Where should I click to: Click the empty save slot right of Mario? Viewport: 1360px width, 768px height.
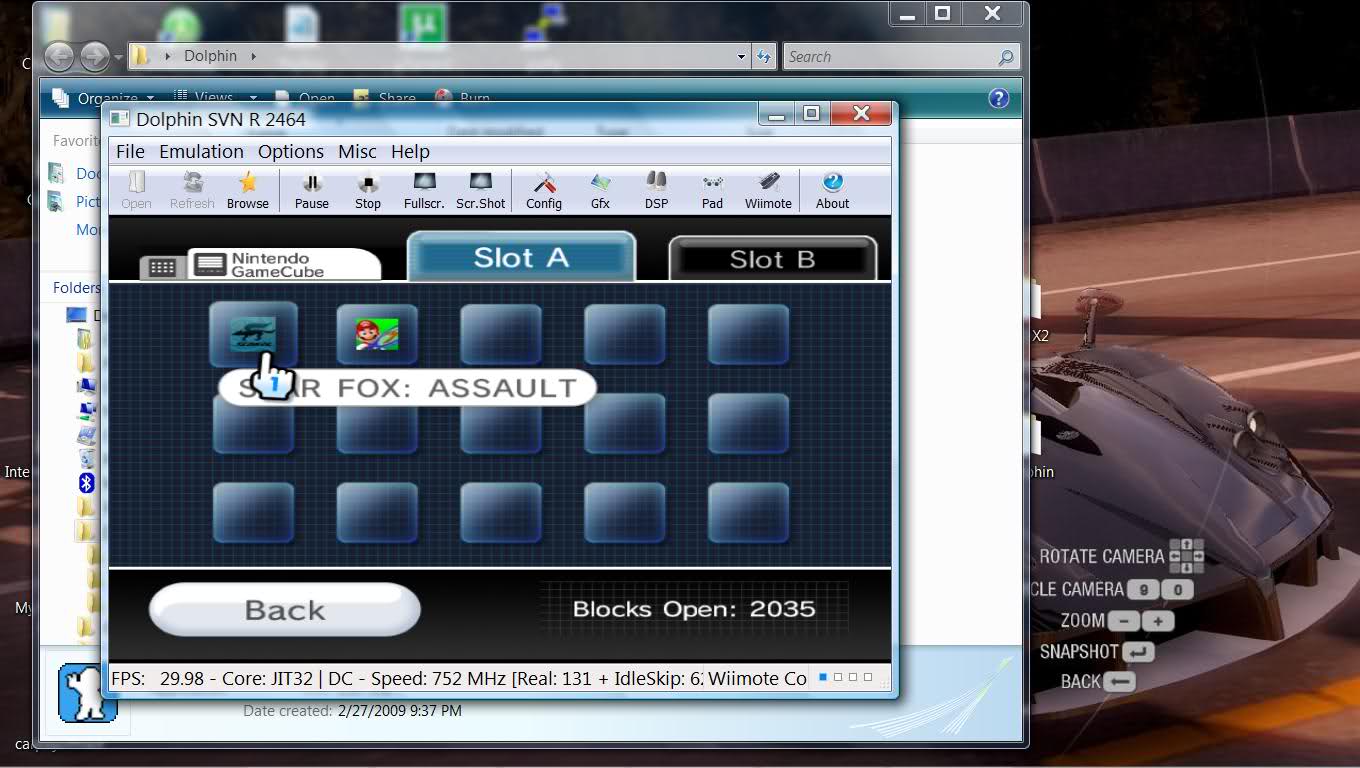coord(501,334)
